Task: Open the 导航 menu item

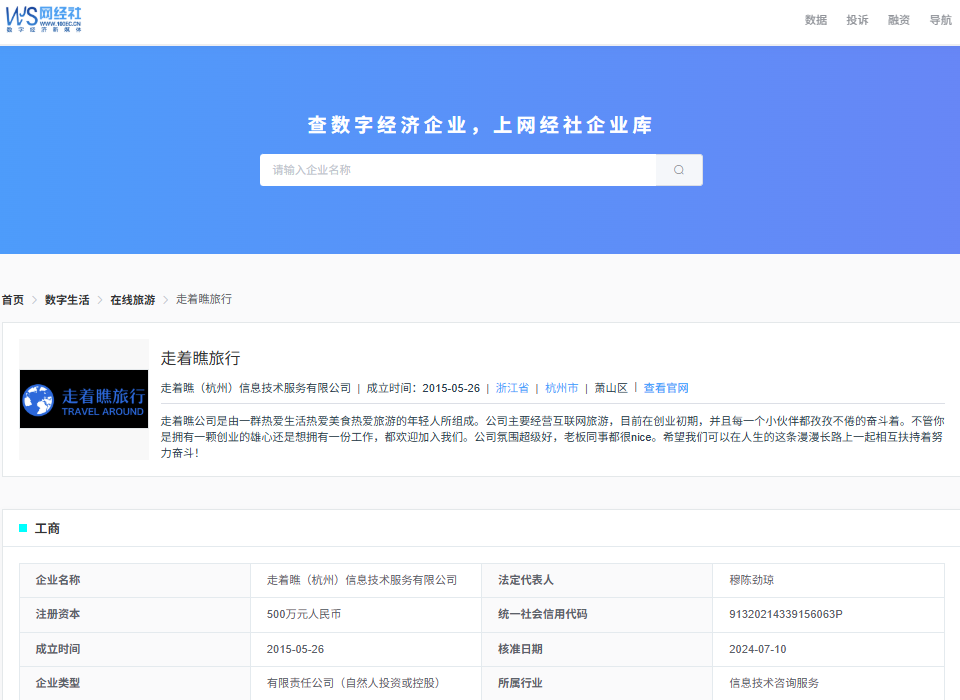Action: coord(940,20)
